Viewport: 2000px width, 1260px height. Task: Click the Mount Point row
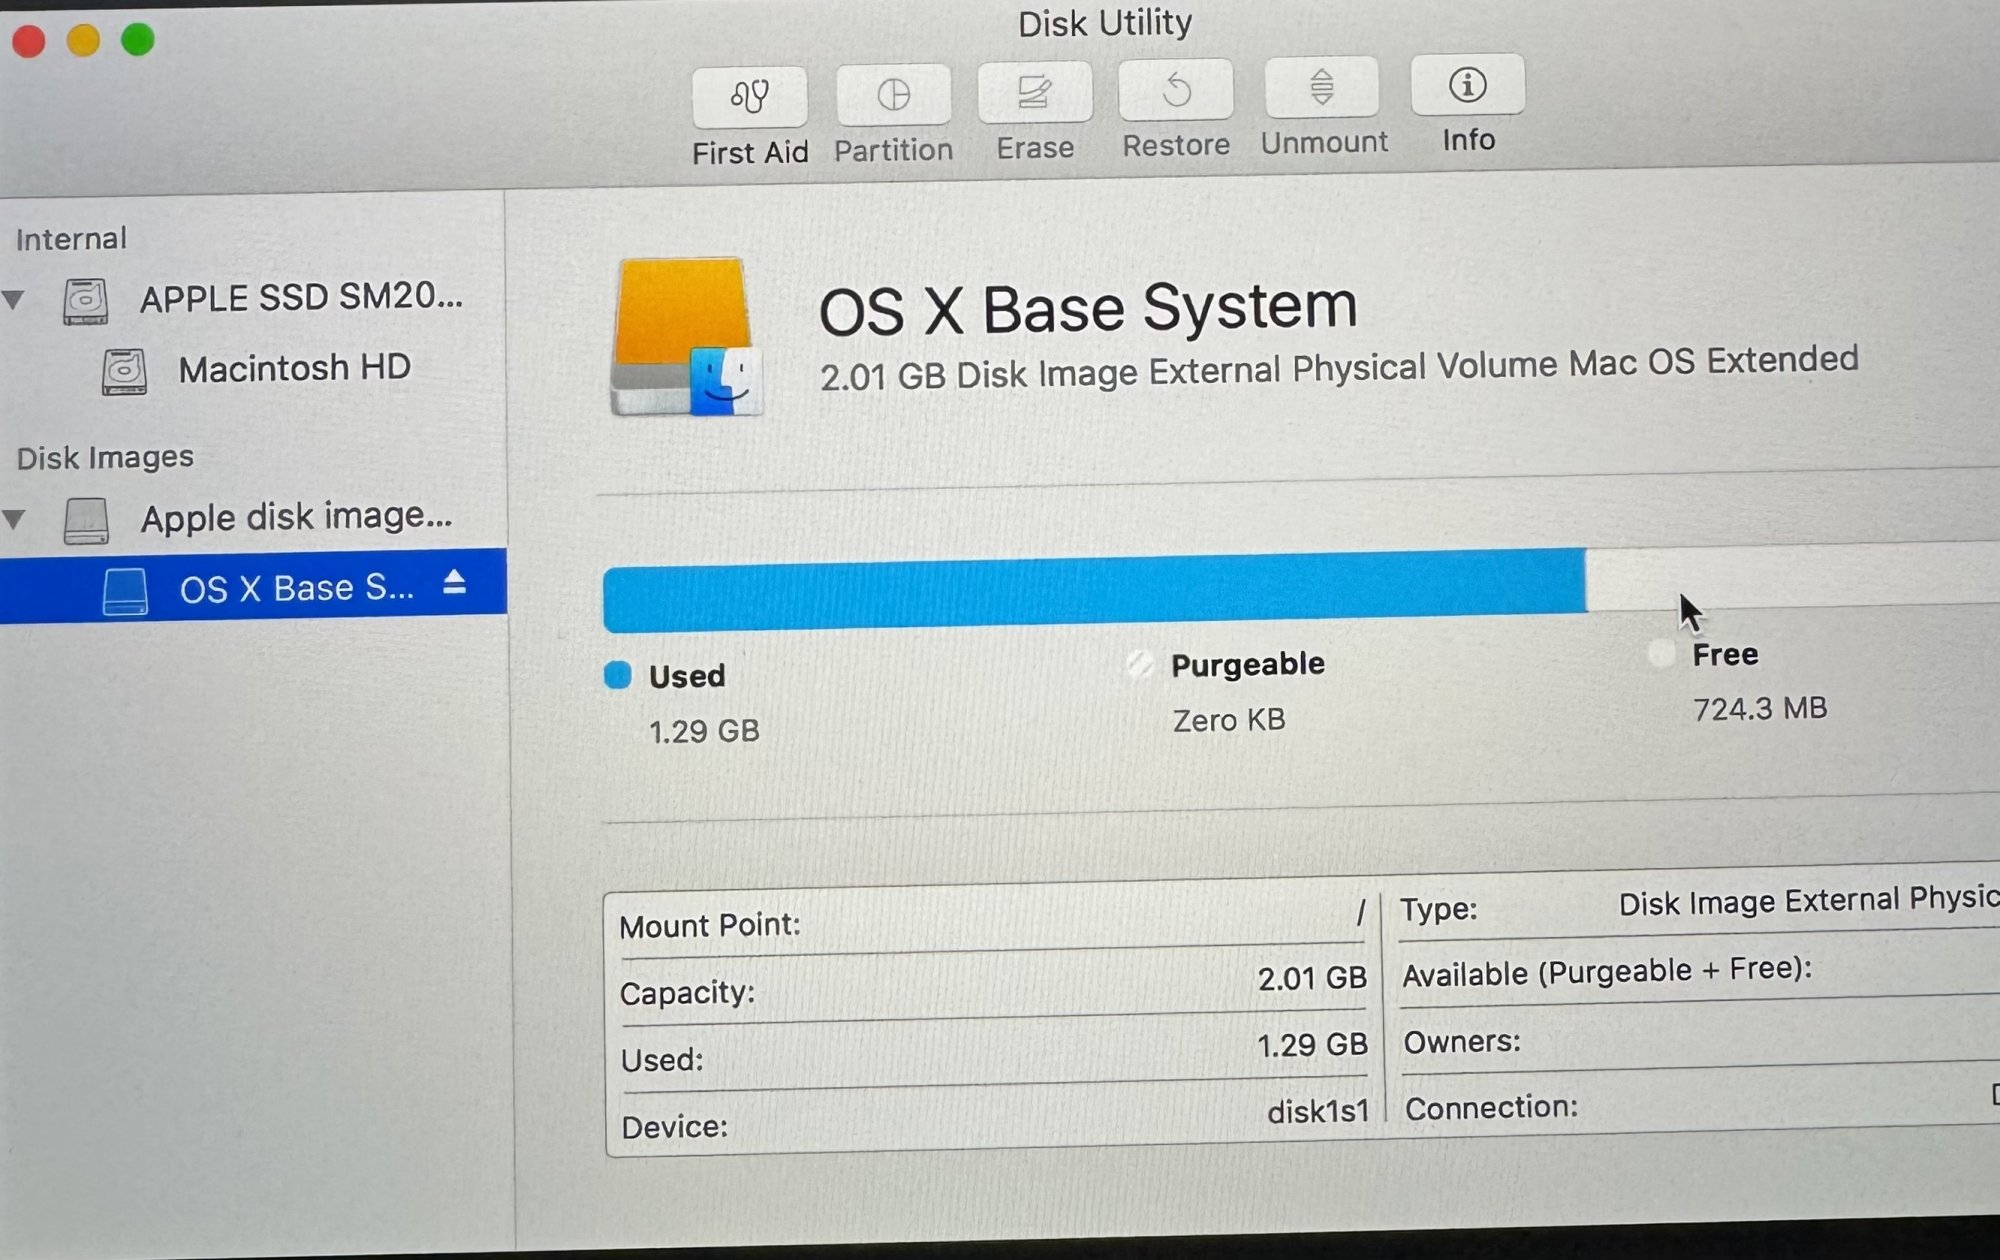coord(992,920)
